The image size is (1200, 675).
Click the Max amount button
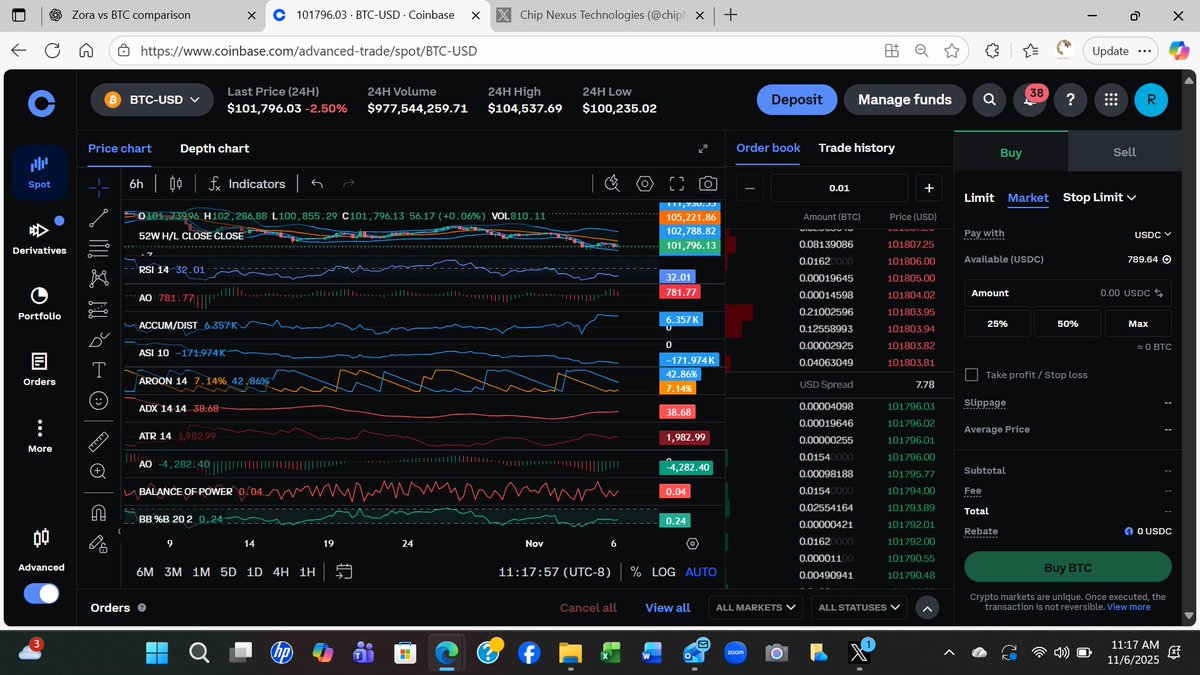pyautogui.click(x=1138, y=324)
